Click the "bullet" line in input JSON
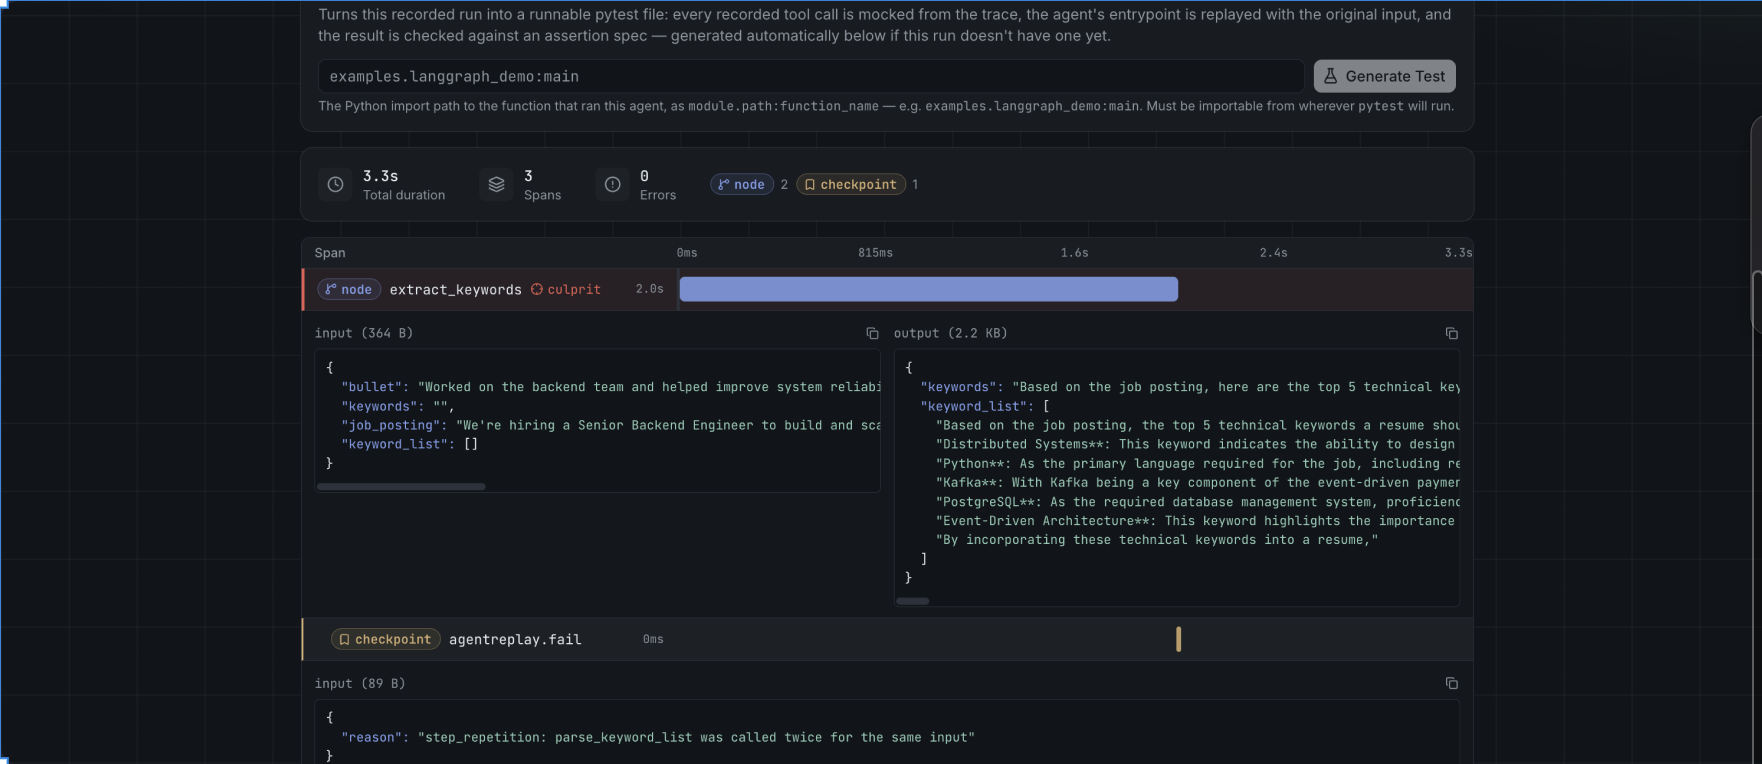 tap(611, 387)
